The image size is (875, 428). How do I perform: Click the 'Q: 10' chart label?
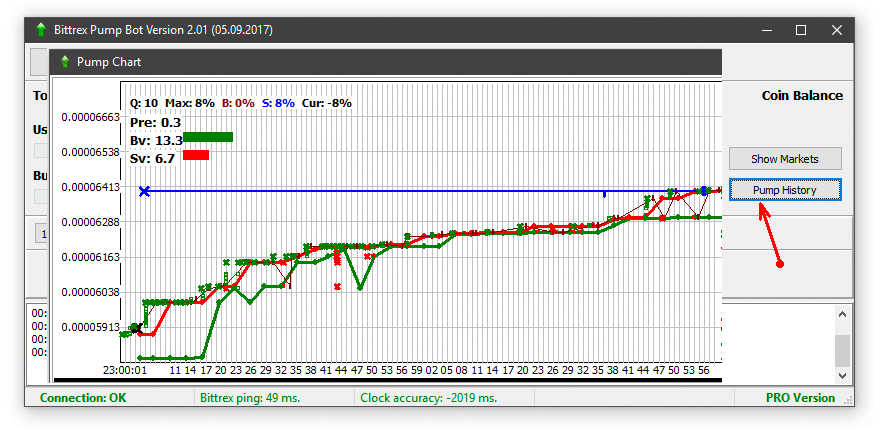pos(144,103)
